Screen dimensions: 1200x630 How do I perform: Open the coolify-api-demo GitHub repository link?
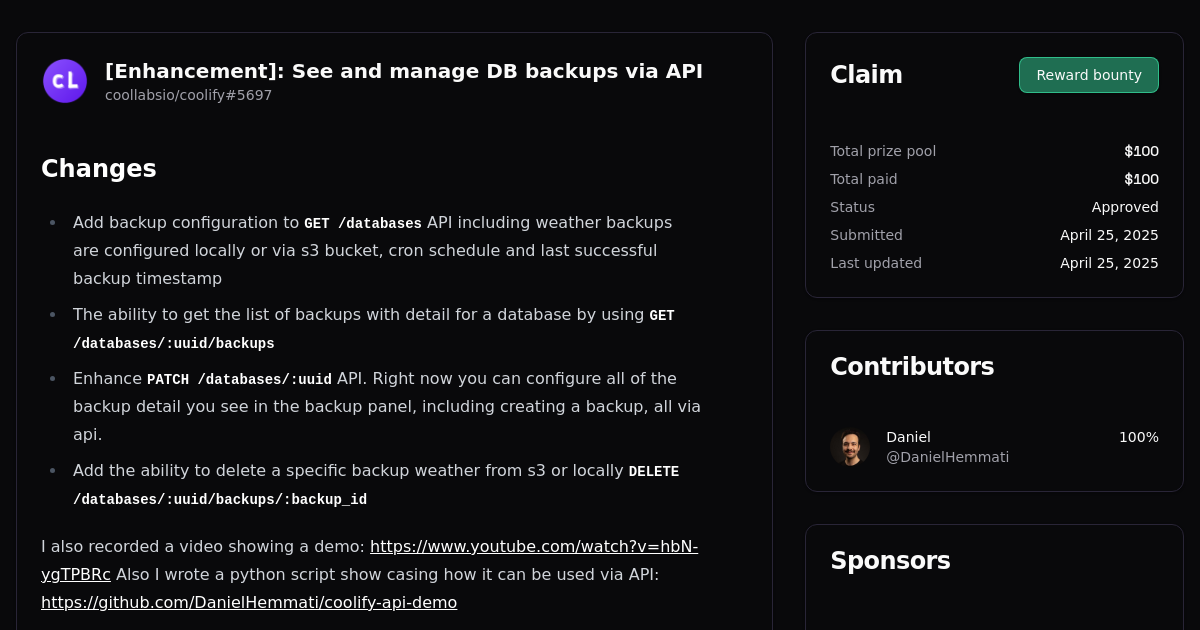[248, 602]
